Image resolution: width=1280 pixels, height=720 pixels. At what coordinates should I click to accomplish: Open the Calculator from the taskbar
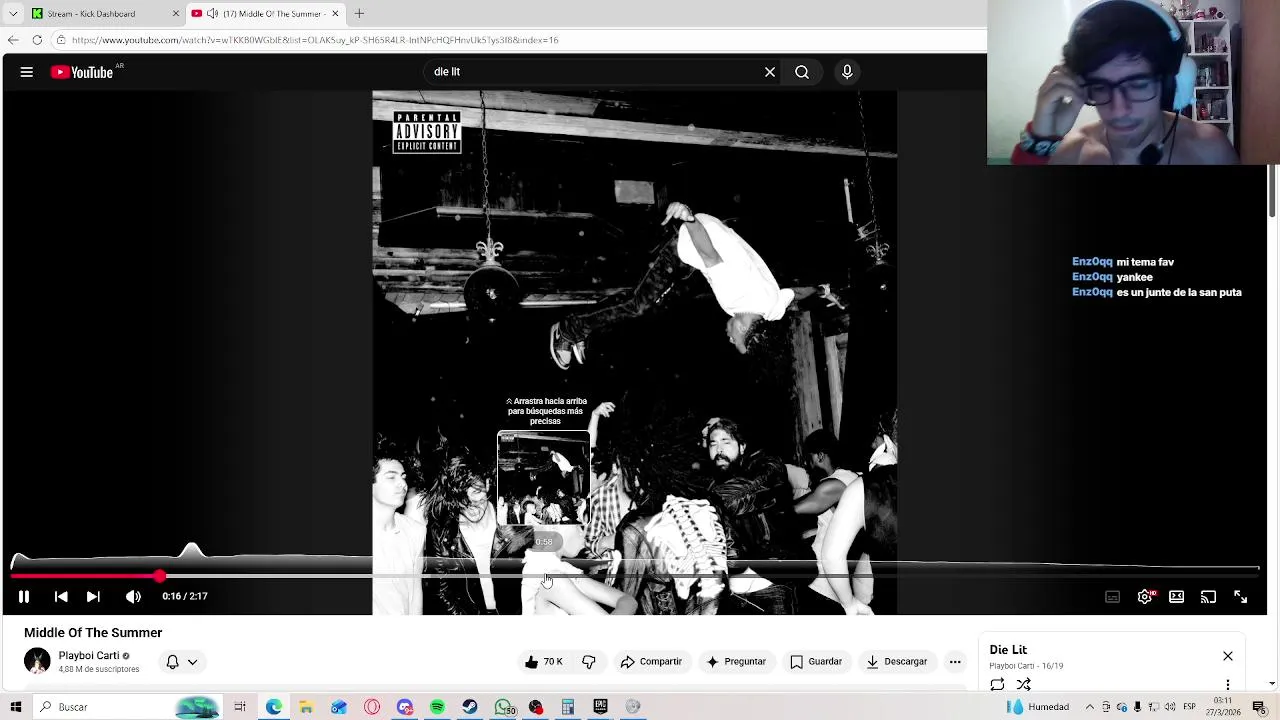coord(568,707)
